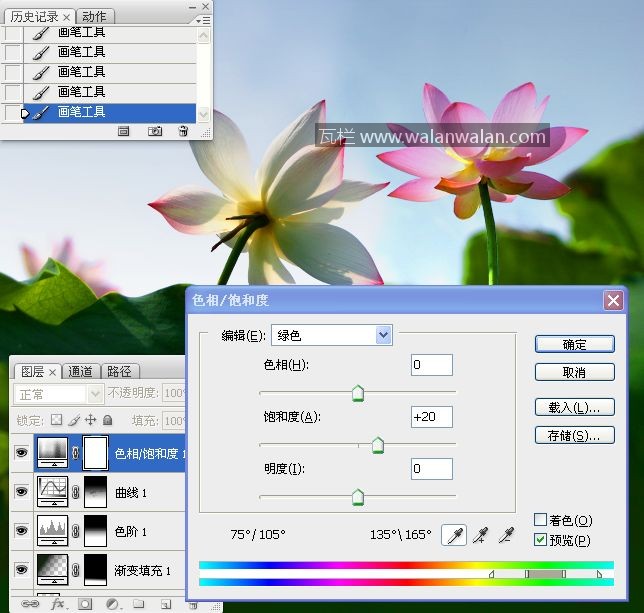
Task: Click the 确定 (OK) button
Action: [574, 344]
